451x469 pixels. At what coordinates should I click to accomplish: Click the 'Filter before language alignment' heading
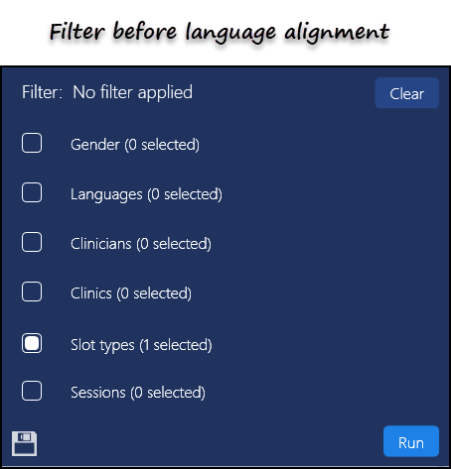point(219,32)
